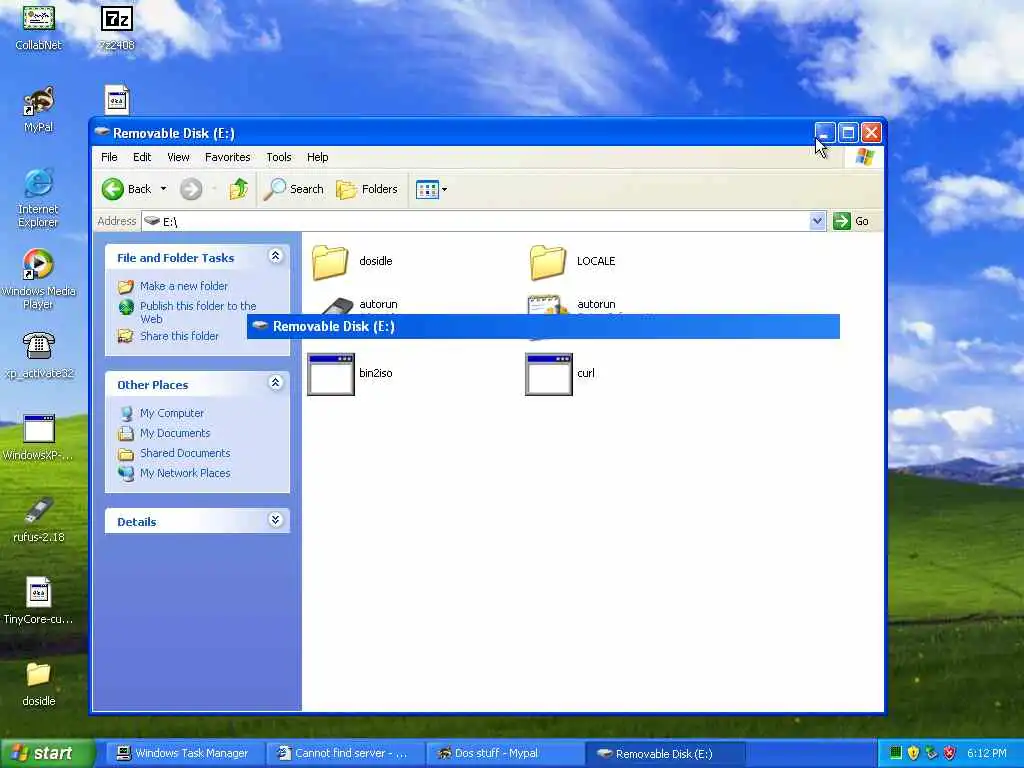The image size is (1024, 768).
Task: Go to Shared Documents link
Action: tap(185, 453)
